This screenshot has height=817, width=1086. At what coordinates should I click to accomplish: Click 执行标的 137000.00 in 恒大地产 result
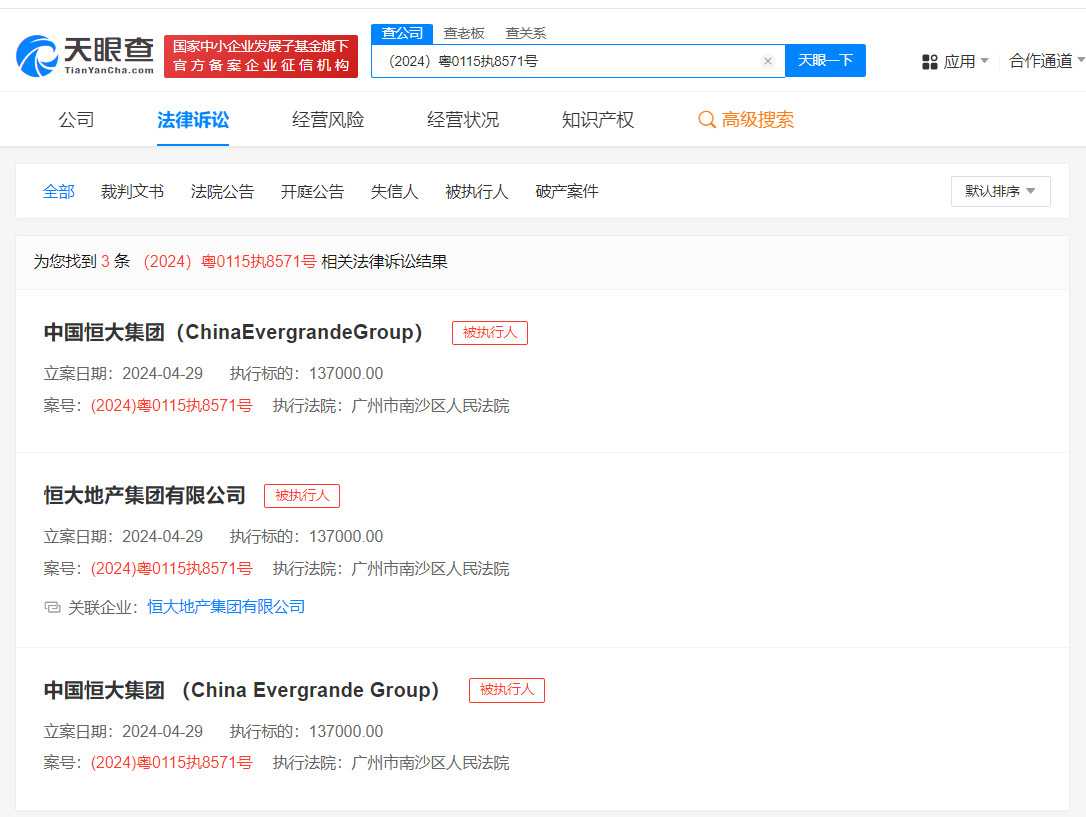[306, 537]
